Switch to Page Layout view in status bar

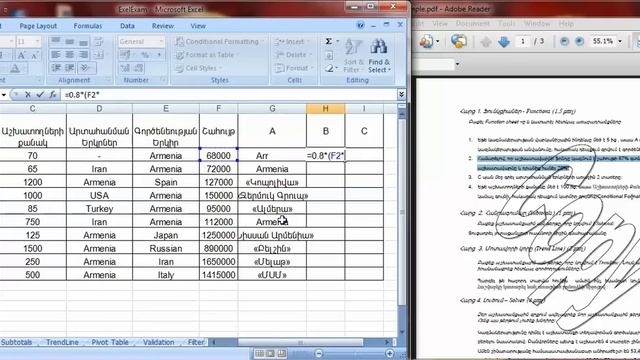[270, 353]
